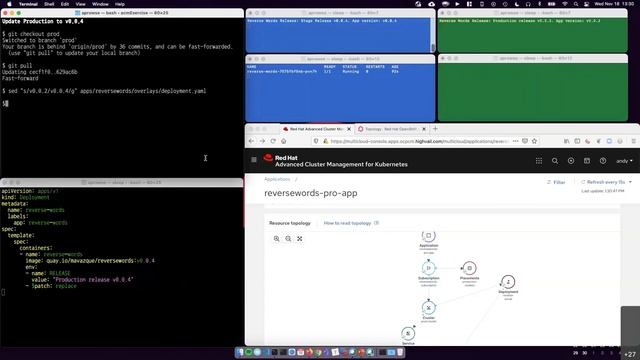The image size is (640, 360).
Task: Open the browser library icon
Action: tap(567, 141)
